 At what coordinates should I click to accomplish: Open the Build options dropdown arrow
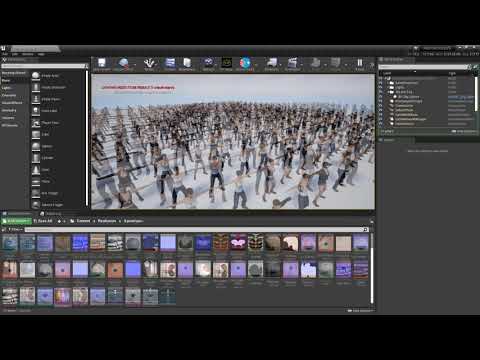point(325,64)
